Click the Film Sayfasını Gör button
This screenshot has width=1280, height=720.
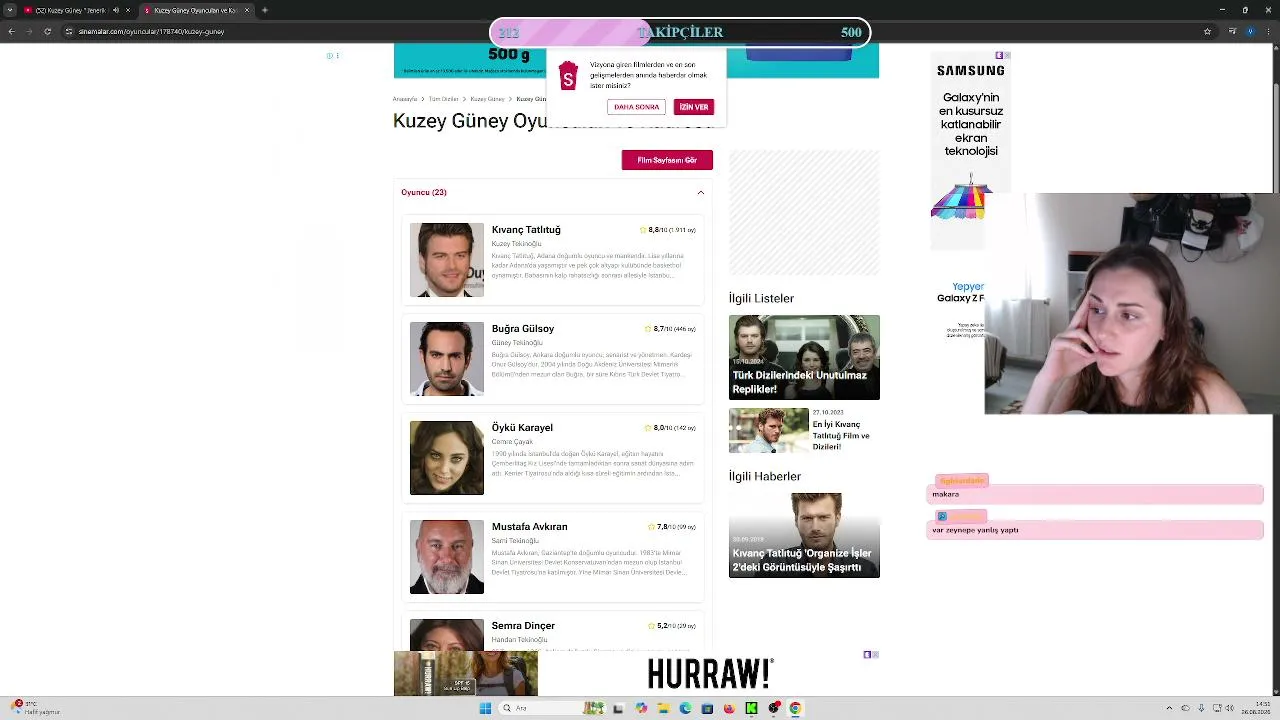pyautogui.click(x=667, y=160)
